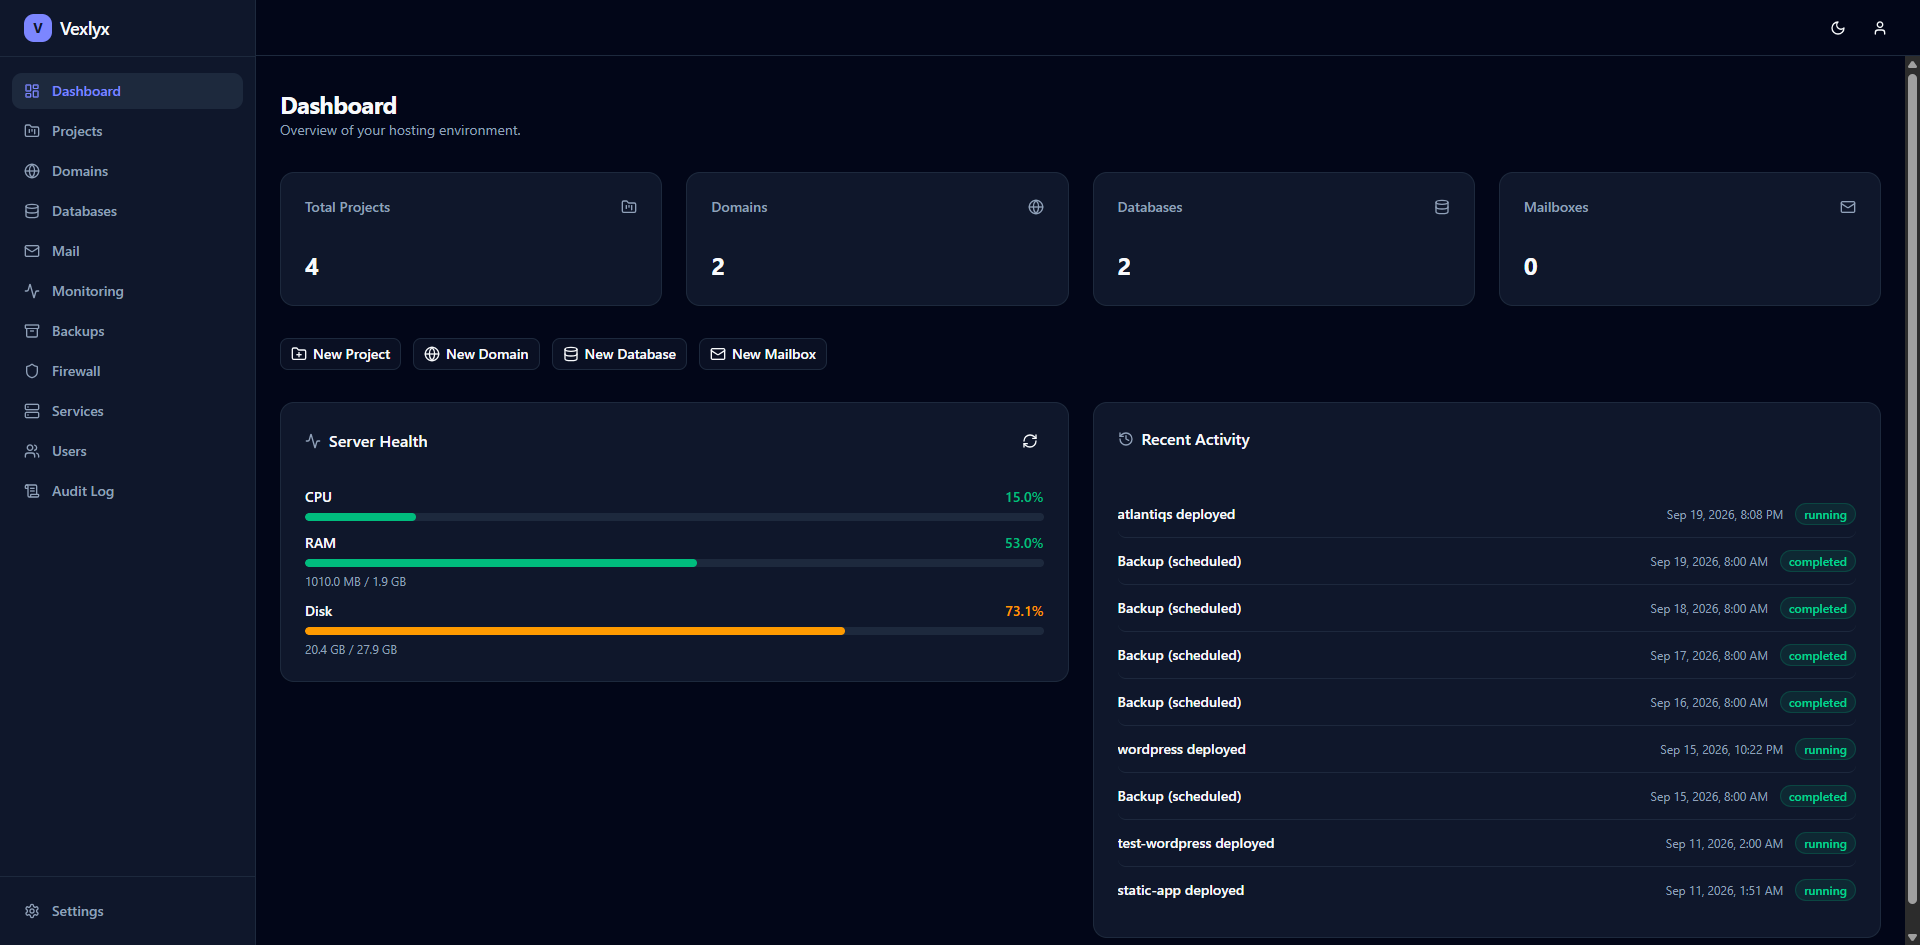1920x945 pixels.
Task: Open the Total Projects card
Action: pyautogui.click(x=471, y=239)
